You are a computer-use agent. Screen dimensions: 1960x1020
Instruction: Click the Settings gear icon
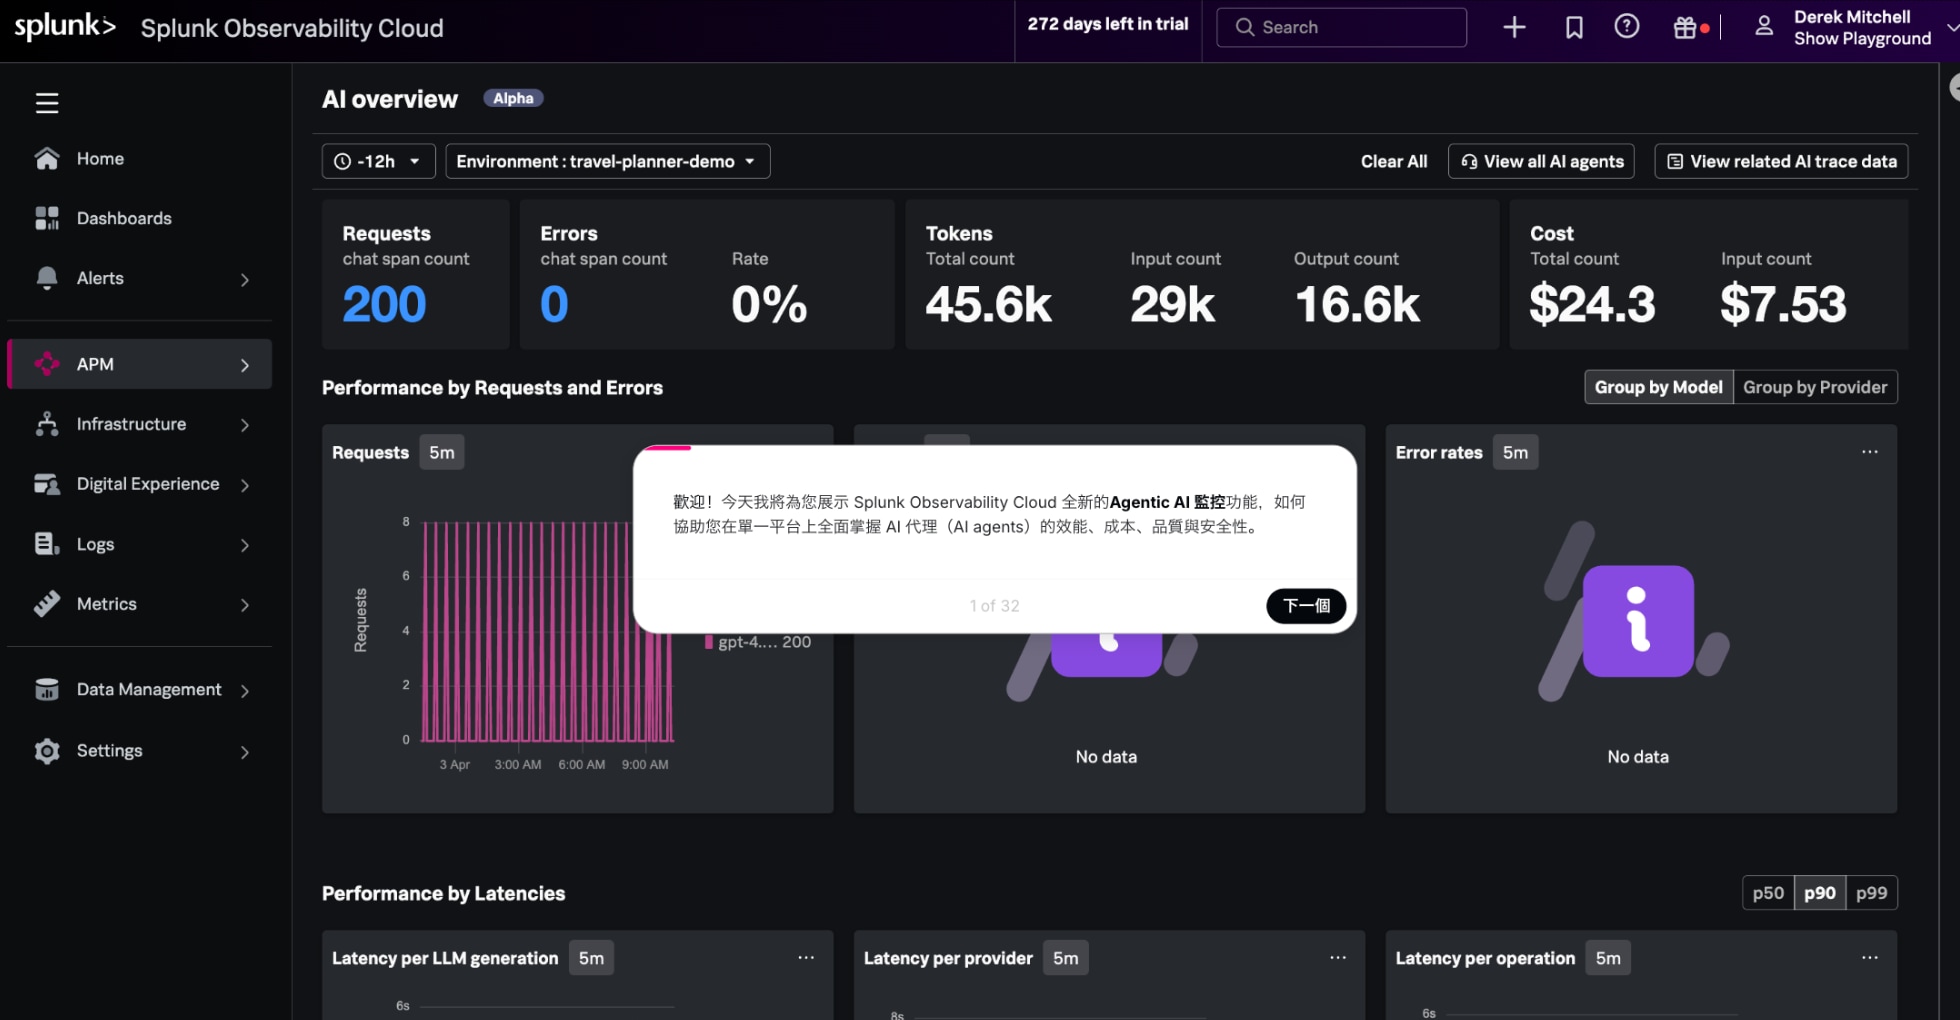pos(47,751)
